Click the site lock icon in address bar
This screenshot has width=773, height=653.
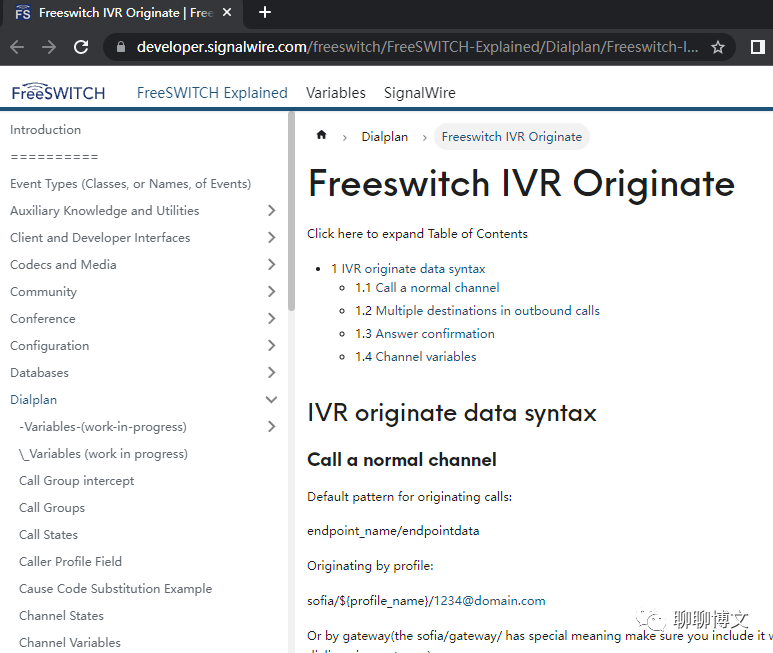tap(120, 47)
